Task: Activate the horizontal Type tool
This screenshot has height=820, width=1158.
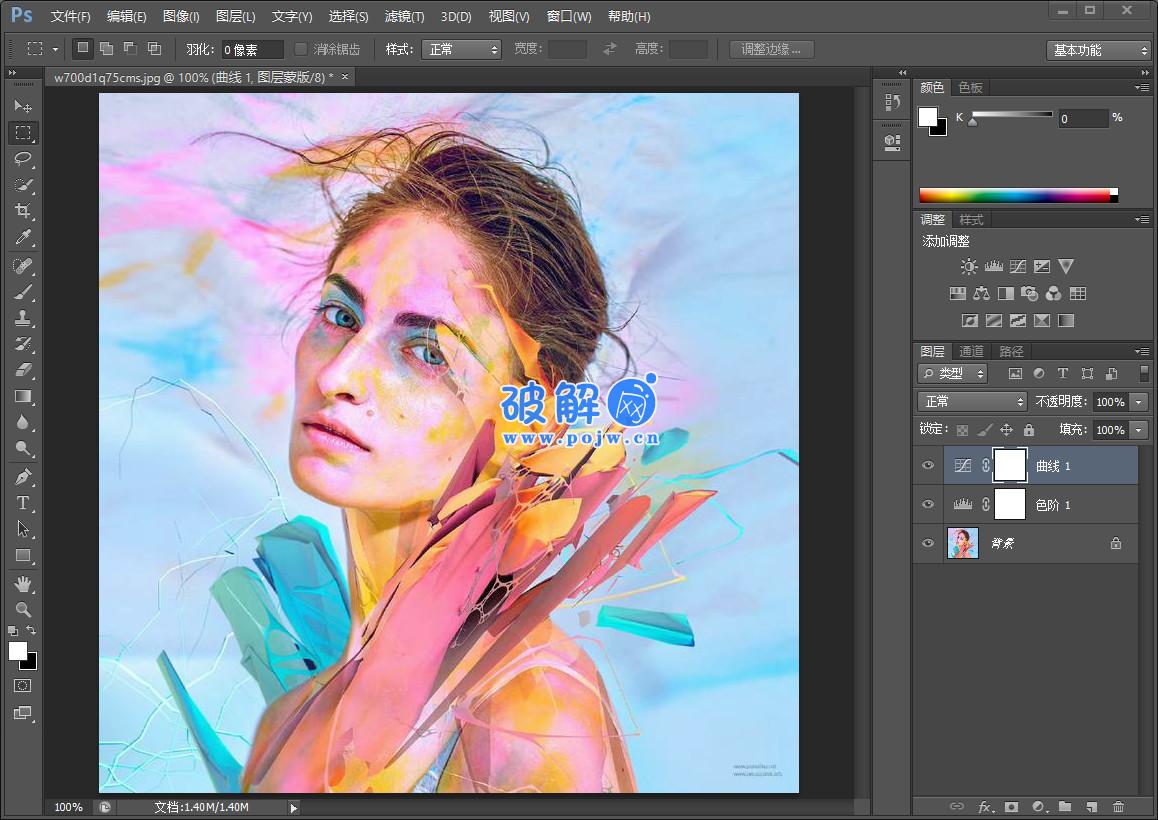Action: pyautogui.click(x=22, y=503)
